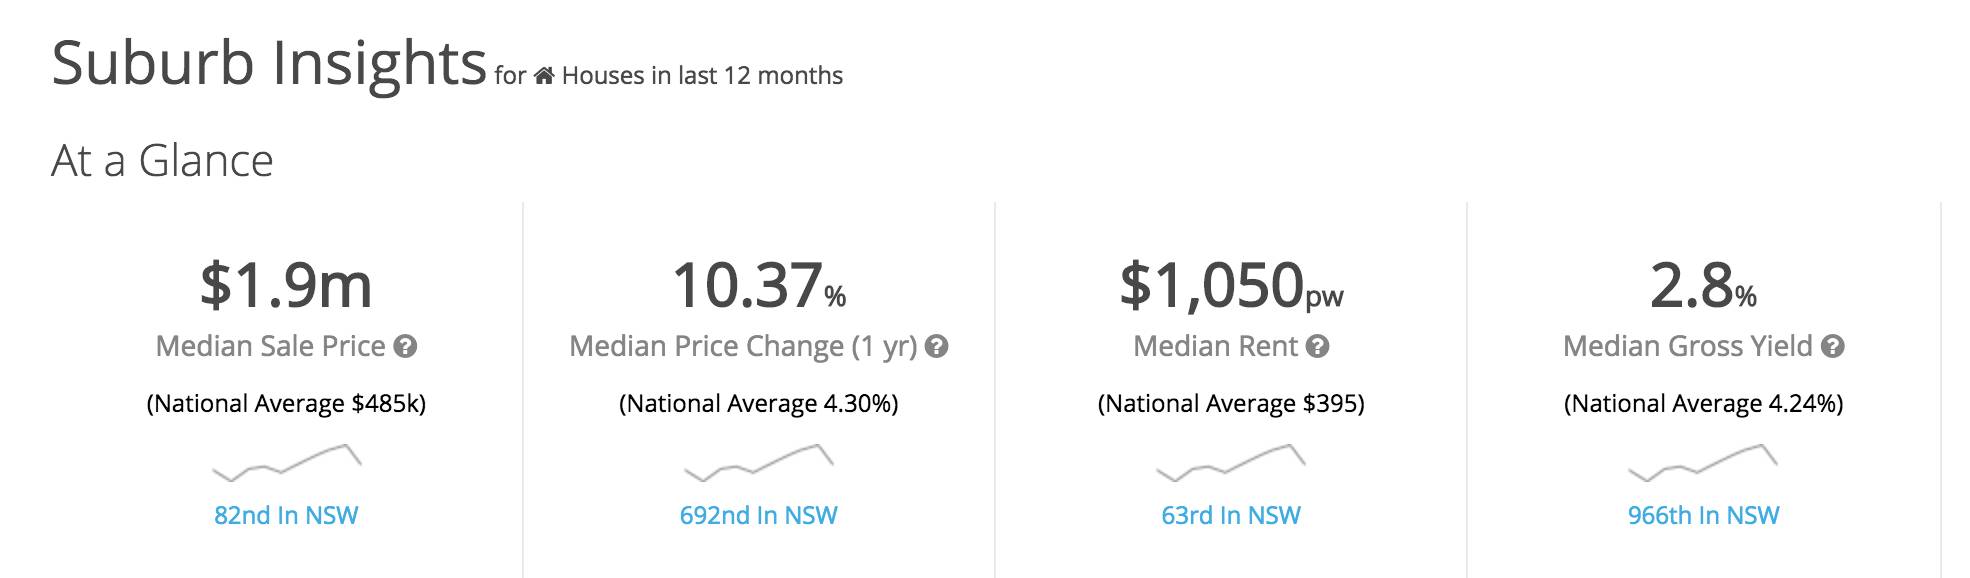Click the house icon before Houses
The image size is (1970, 578).
click(544, 76)
